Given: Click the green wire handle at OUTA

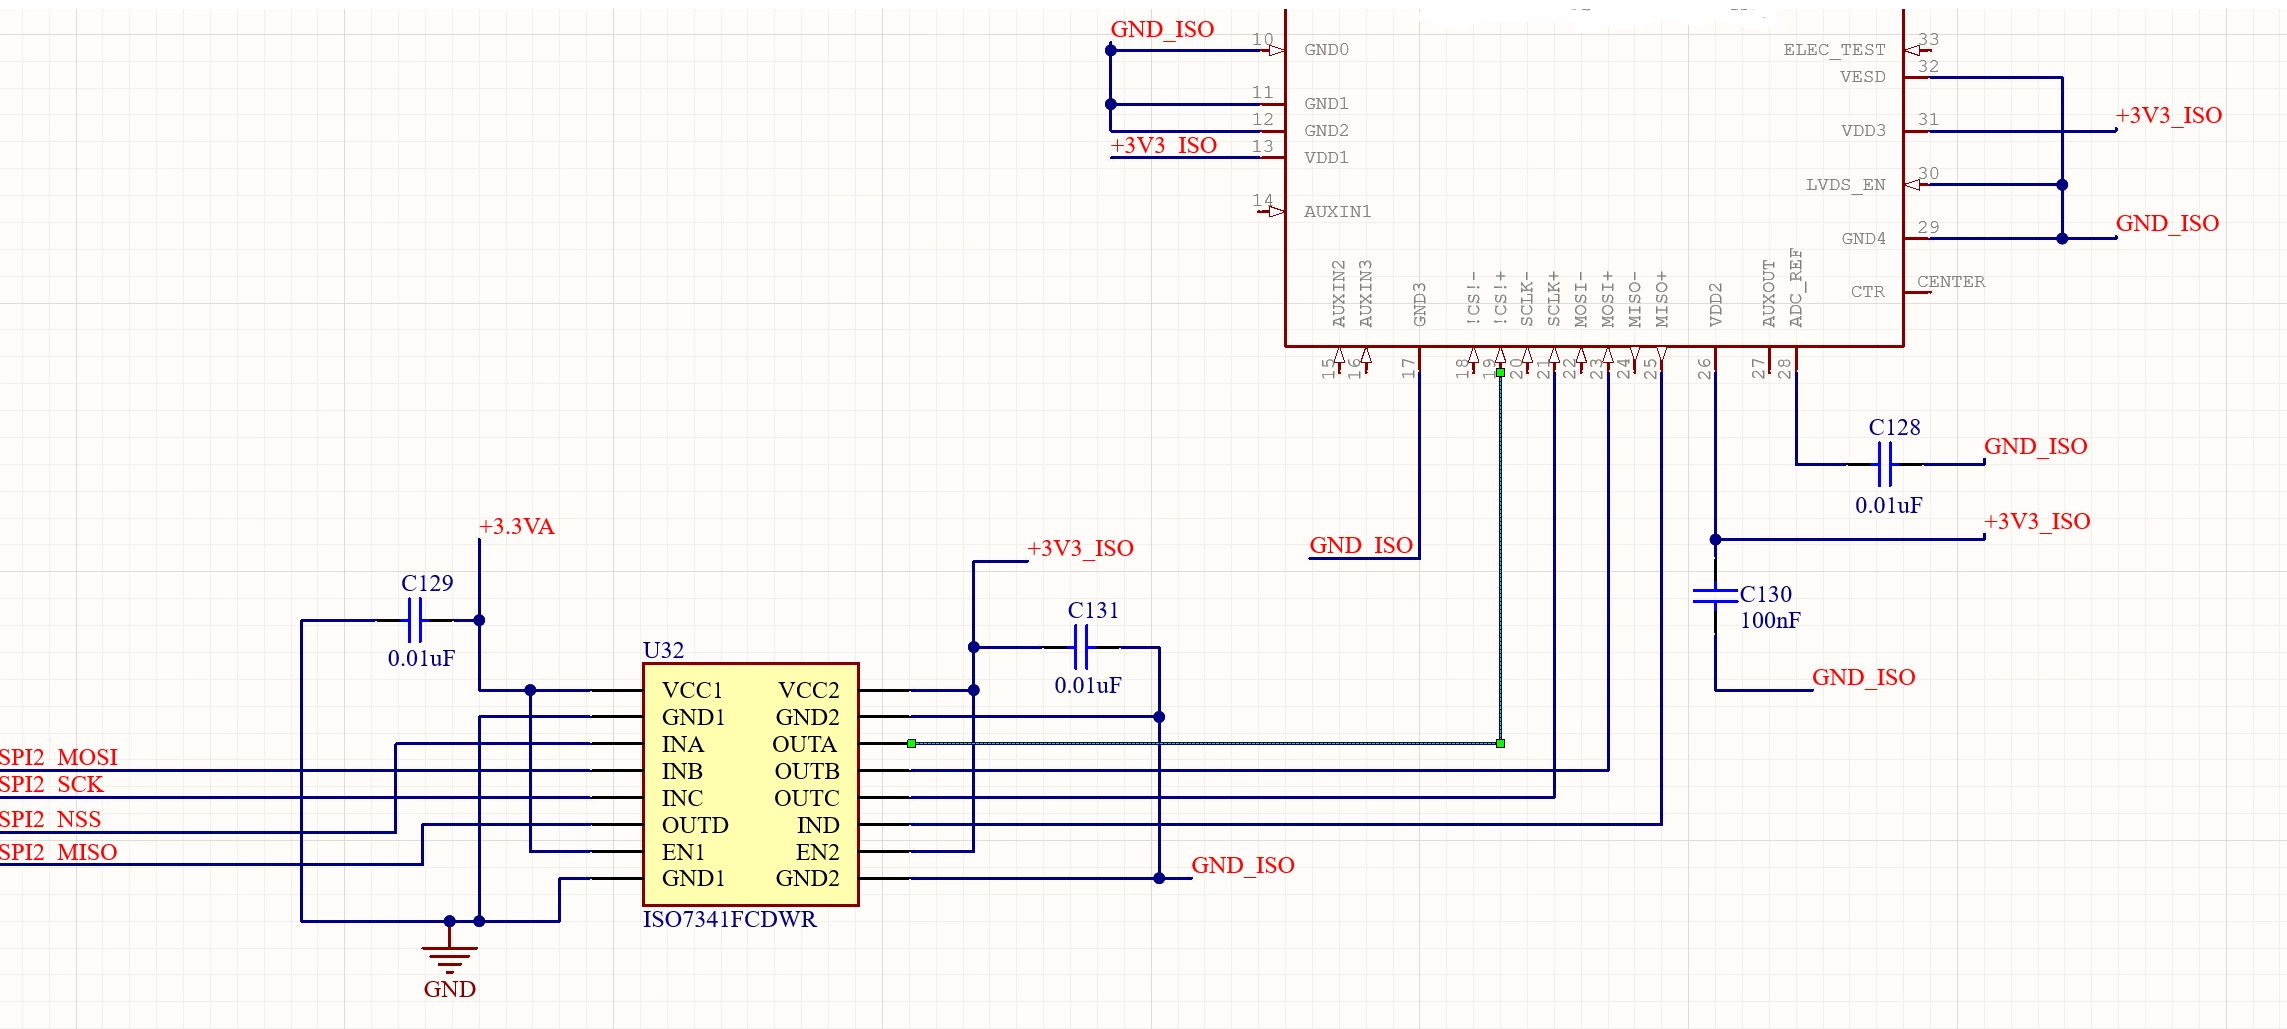Looking at the screenshot, I should click(x=911, y=743).
